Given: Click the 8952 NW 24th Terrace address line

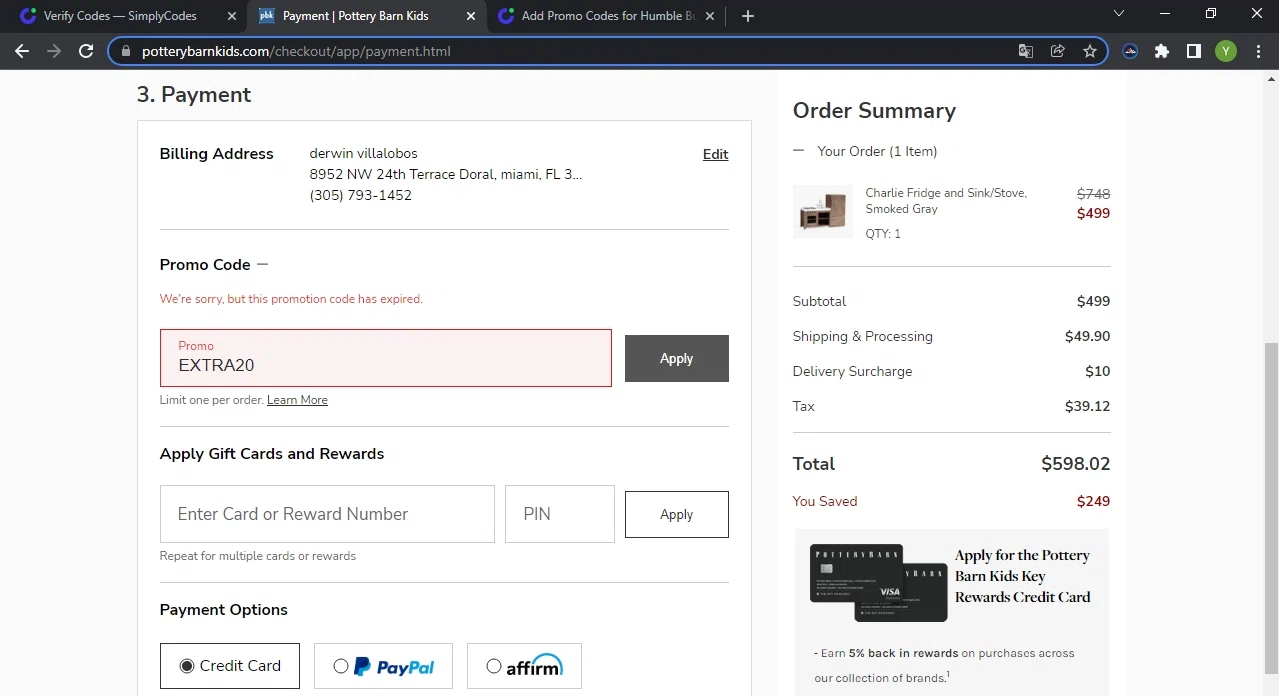Looking at the screenshot, I should [445, 174].
